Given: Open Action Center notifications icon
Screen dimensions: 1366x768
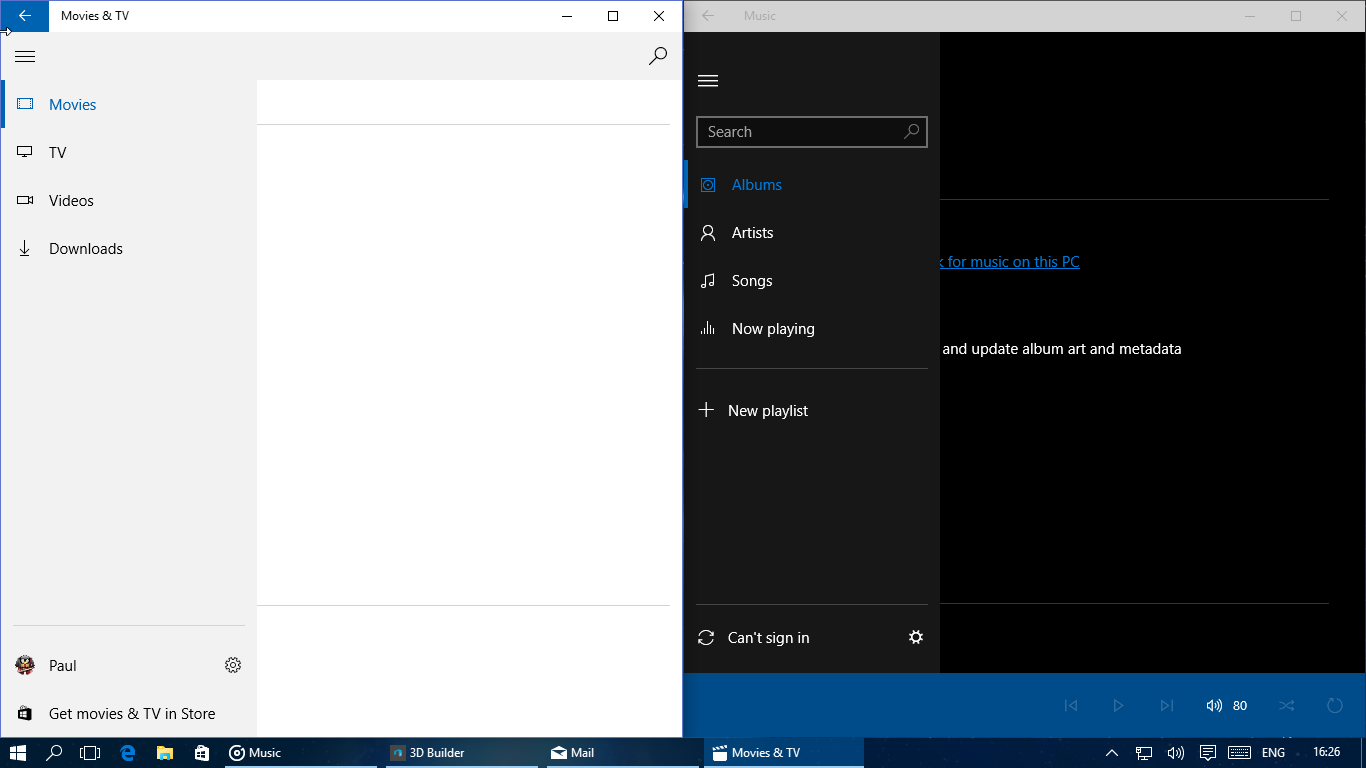Looking at the screenshot, I should pyautogui.click(x=1208, y=753).
